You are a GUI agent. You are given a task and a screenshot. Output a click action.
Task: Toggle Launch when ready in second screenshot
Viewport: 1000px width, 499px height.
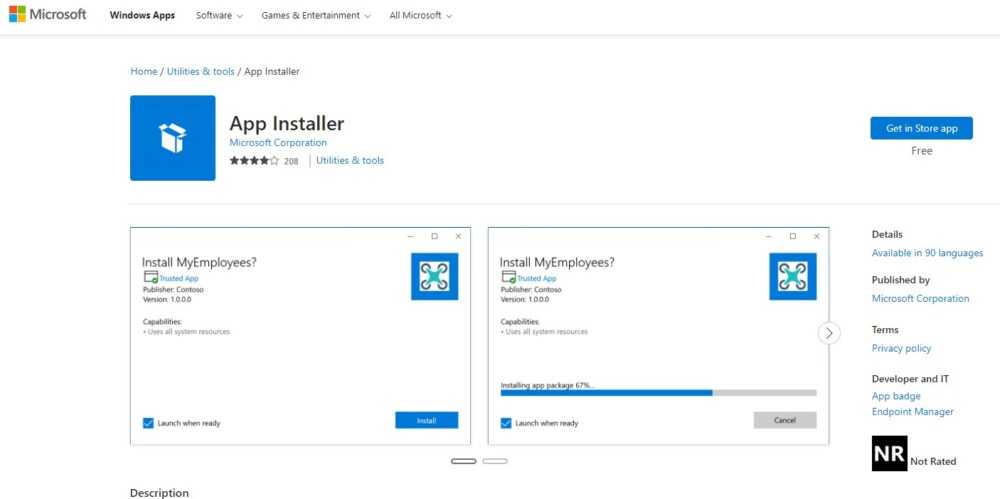click(x=507, y=423)
